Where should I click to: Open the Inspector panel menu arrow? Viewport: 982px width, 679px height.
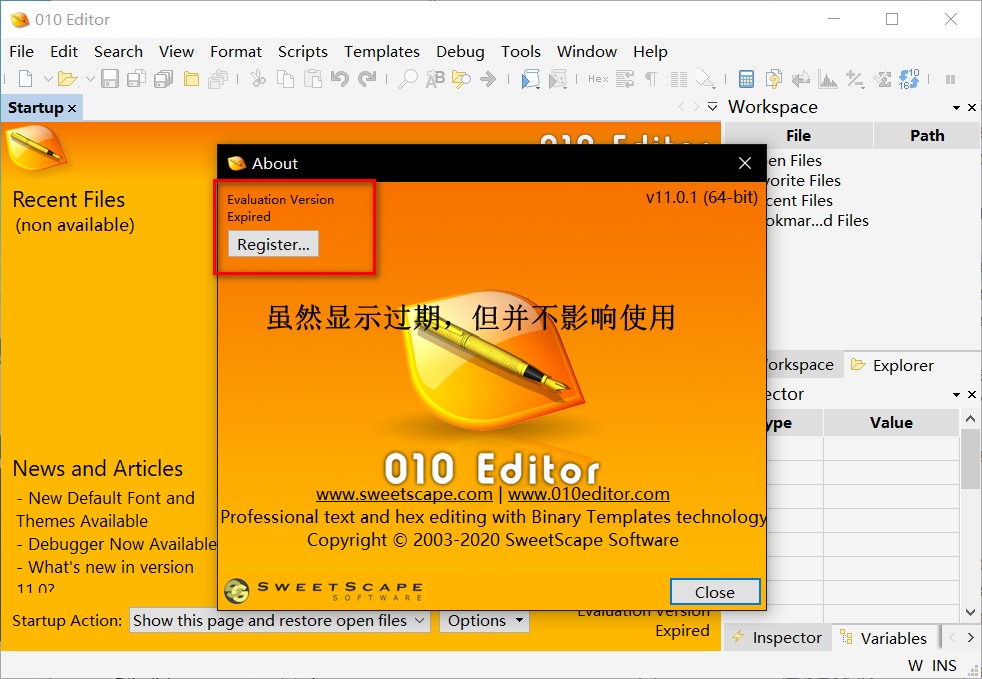[956, 395]
